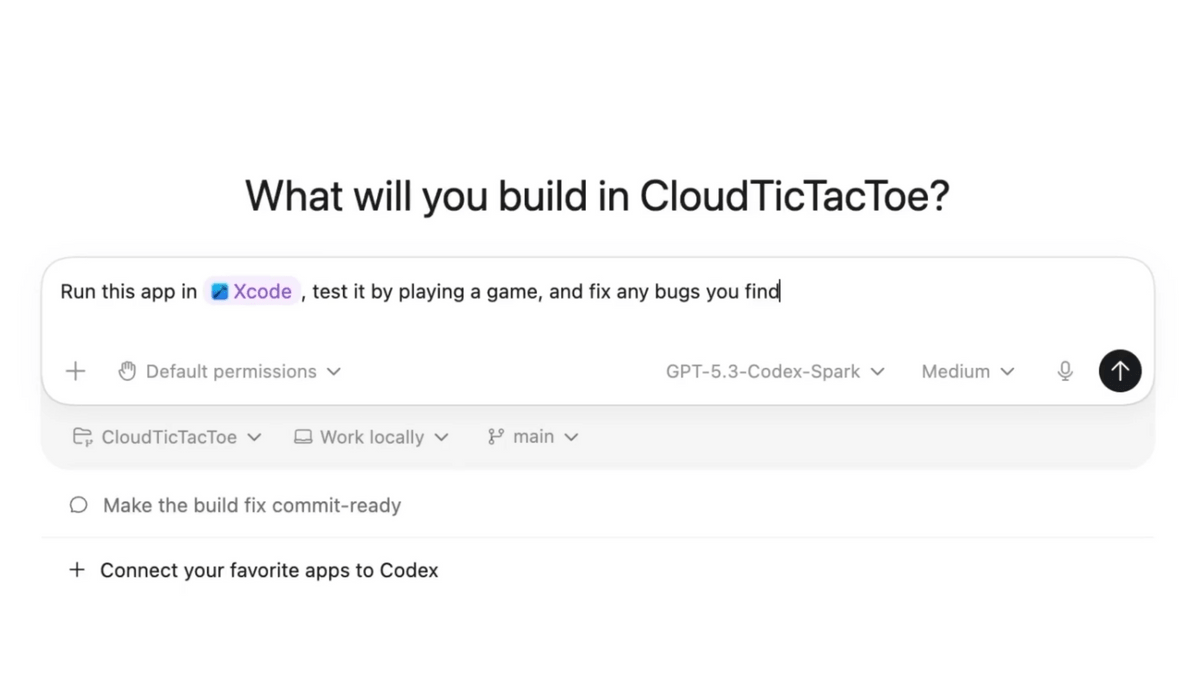Click the speech bubble icon beside the suggestion
1200x675 pixels.
[x=78, y=505]
